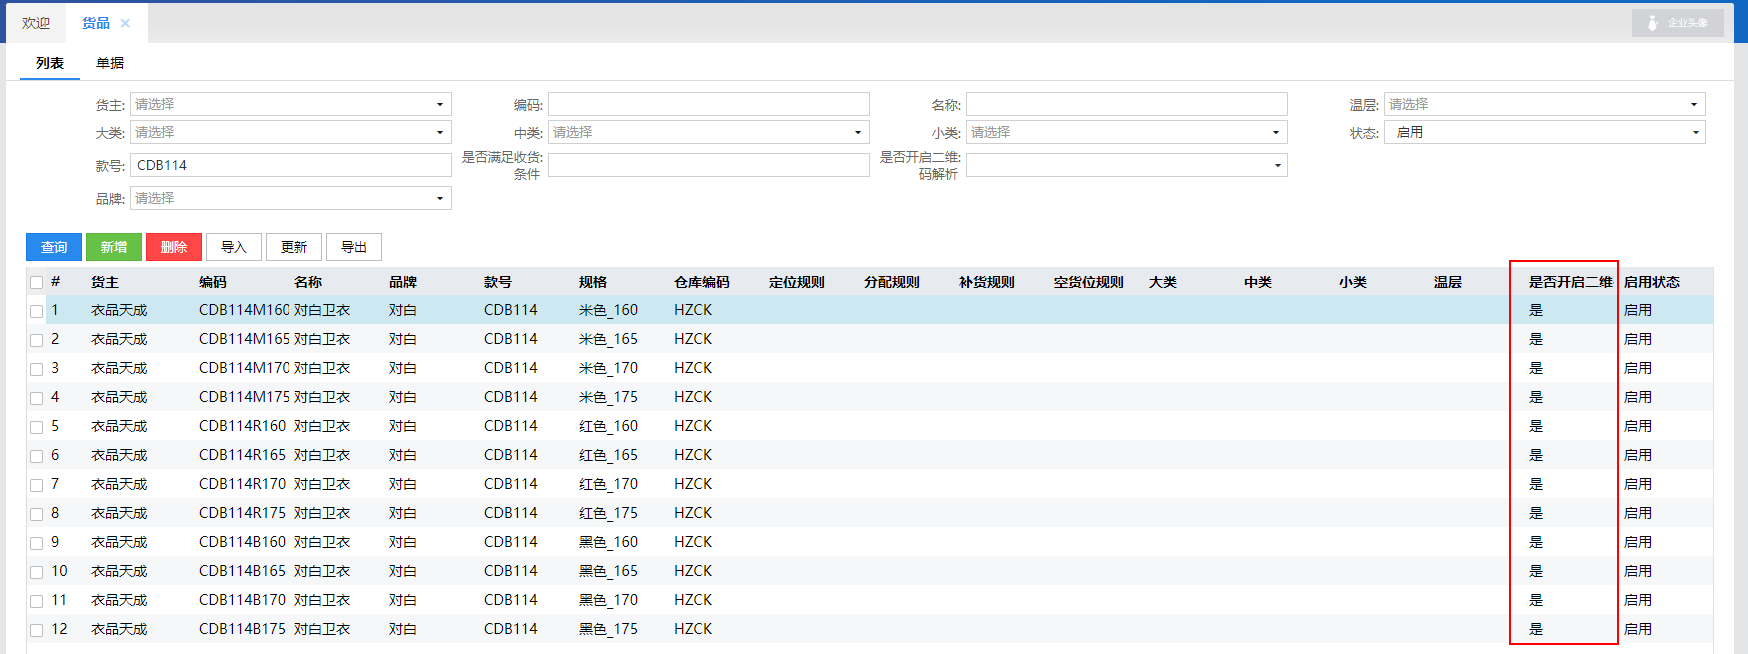Close the 货品 tab with its X icon
The width and height of the screenshot is (1748, 654).
125,23
